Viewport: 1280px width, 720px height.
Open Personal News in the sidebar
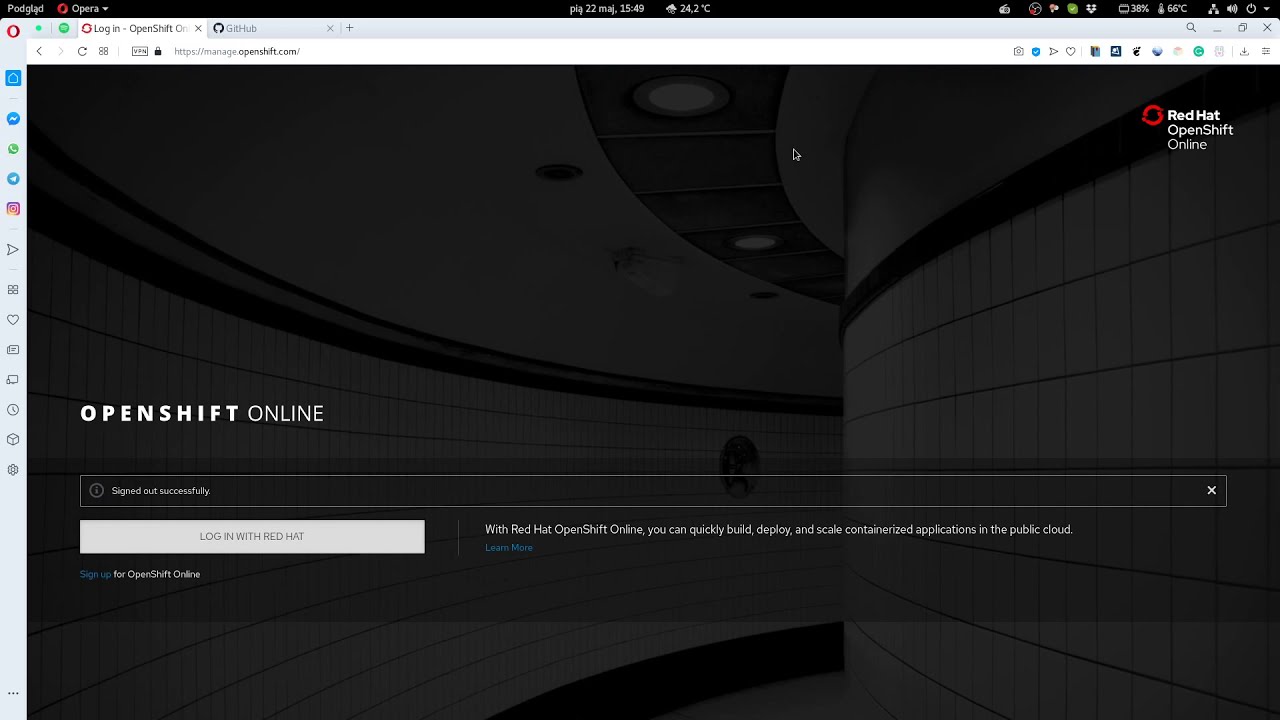click(x=13, y=350)
